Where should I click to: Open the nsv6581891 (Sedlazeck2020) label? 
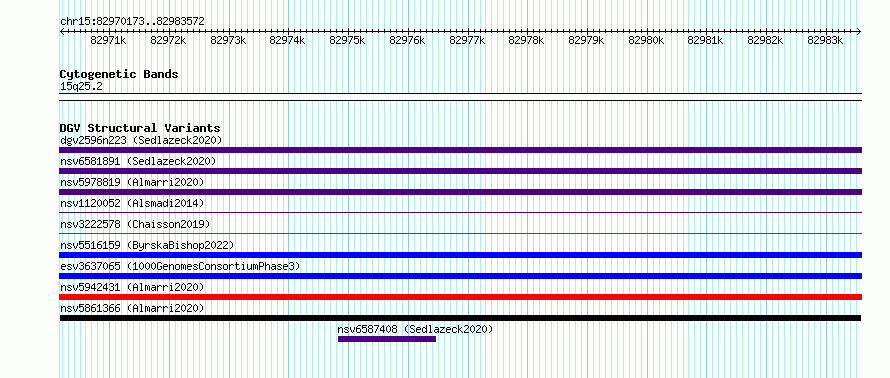point(138,161)
